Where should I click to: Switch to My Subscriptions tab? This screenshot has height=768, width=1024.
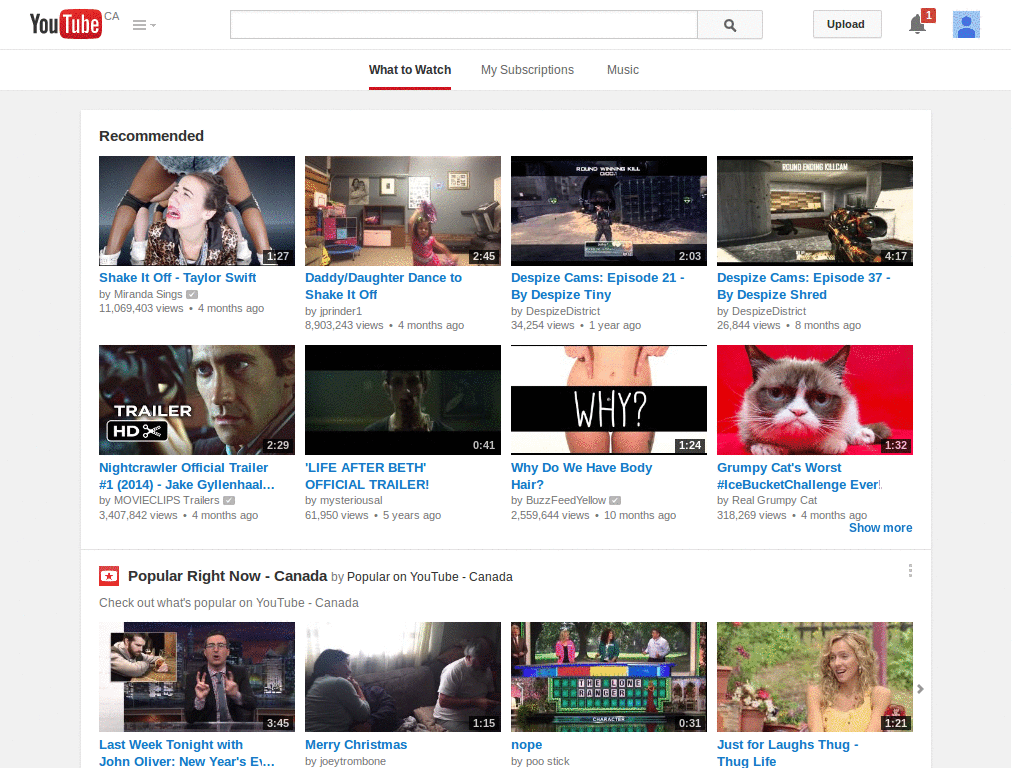tap(527, 70)
